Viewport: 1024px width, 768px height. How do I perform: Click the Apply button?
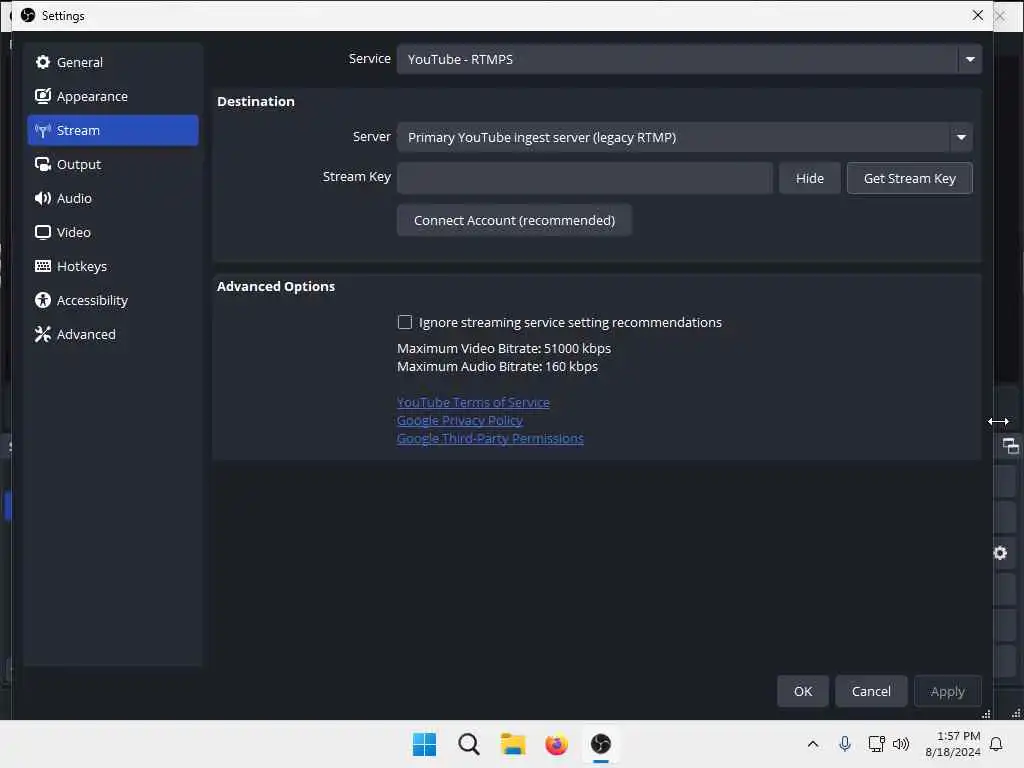click(x=947, y=691)
